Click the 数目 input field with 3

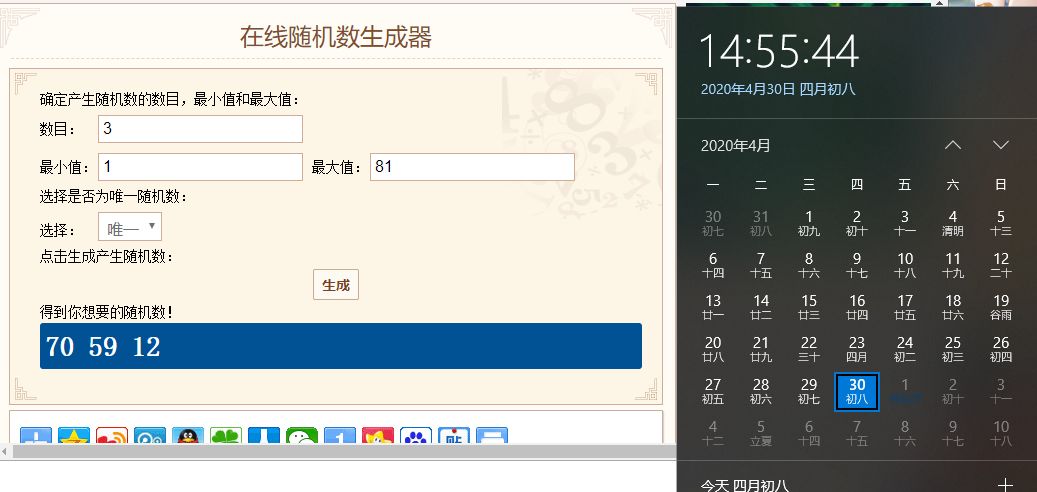point(200,129)
